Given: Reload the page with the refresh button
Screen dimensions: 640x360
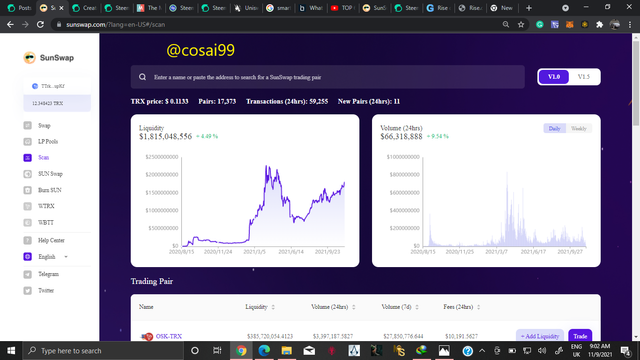Looking at the screenshot, I should click(40, 24).
